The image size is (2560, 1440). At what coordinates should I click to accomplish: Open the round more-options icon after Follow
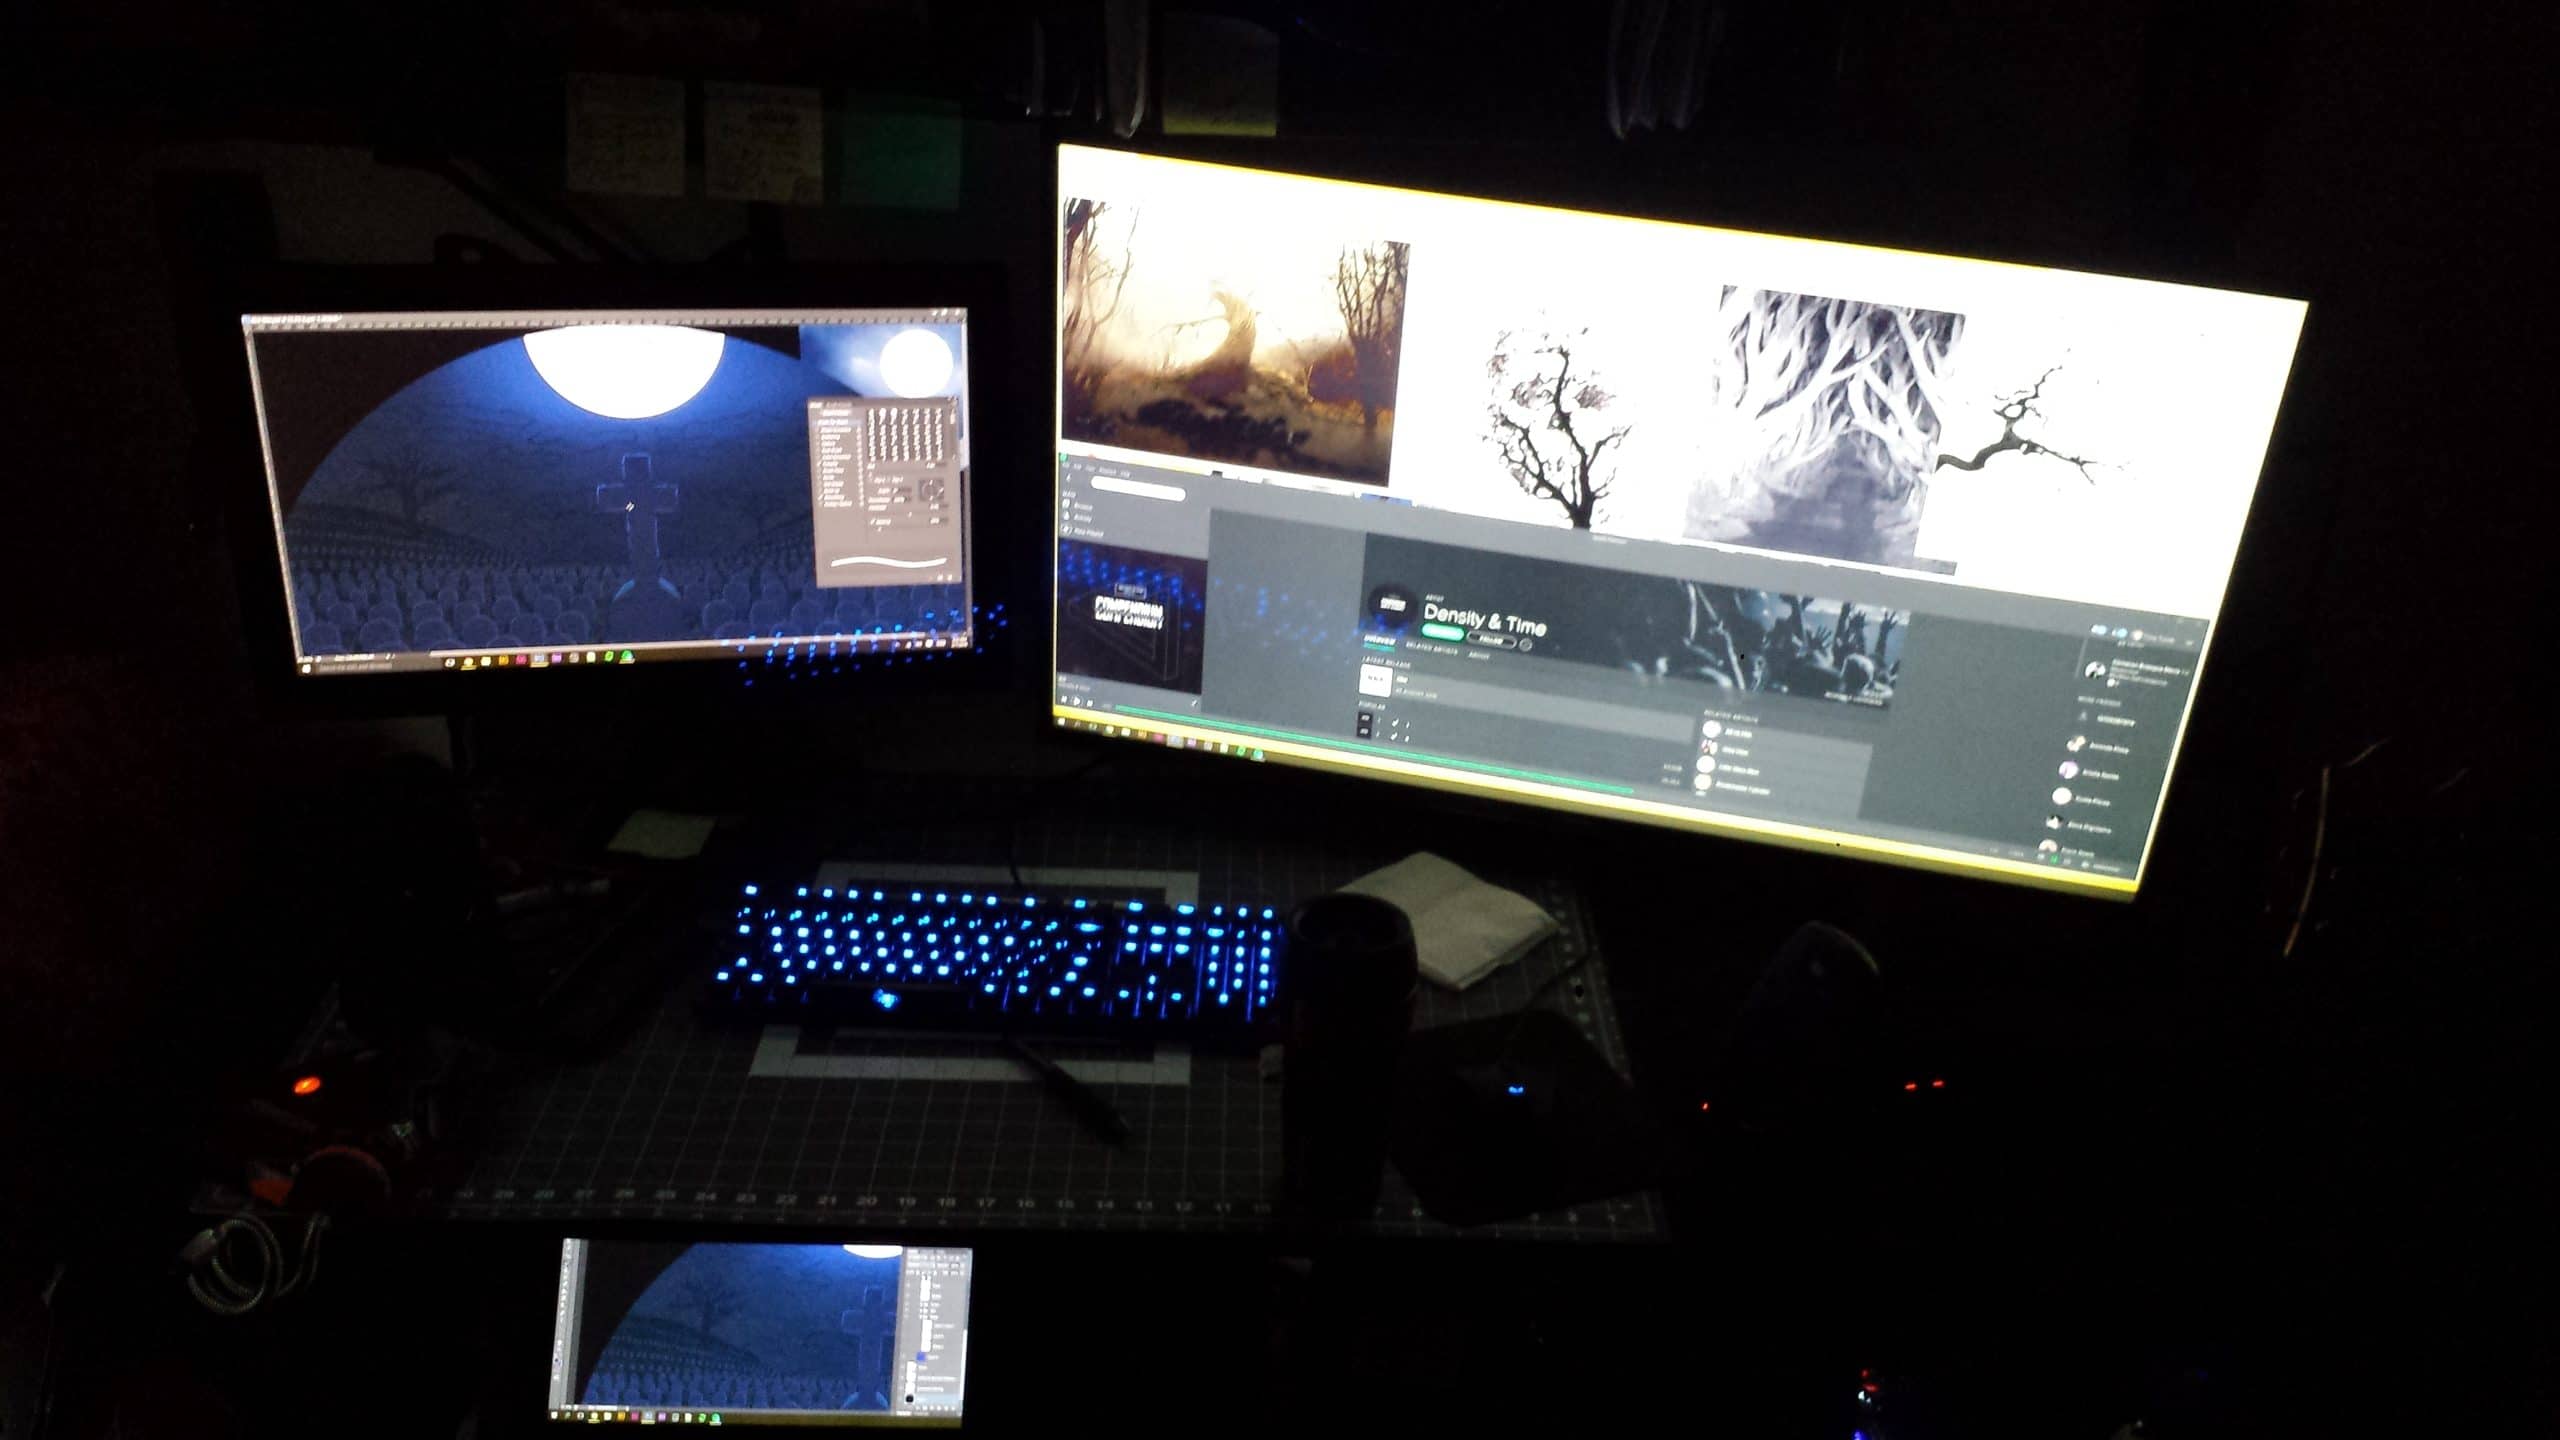(1527, 645)
